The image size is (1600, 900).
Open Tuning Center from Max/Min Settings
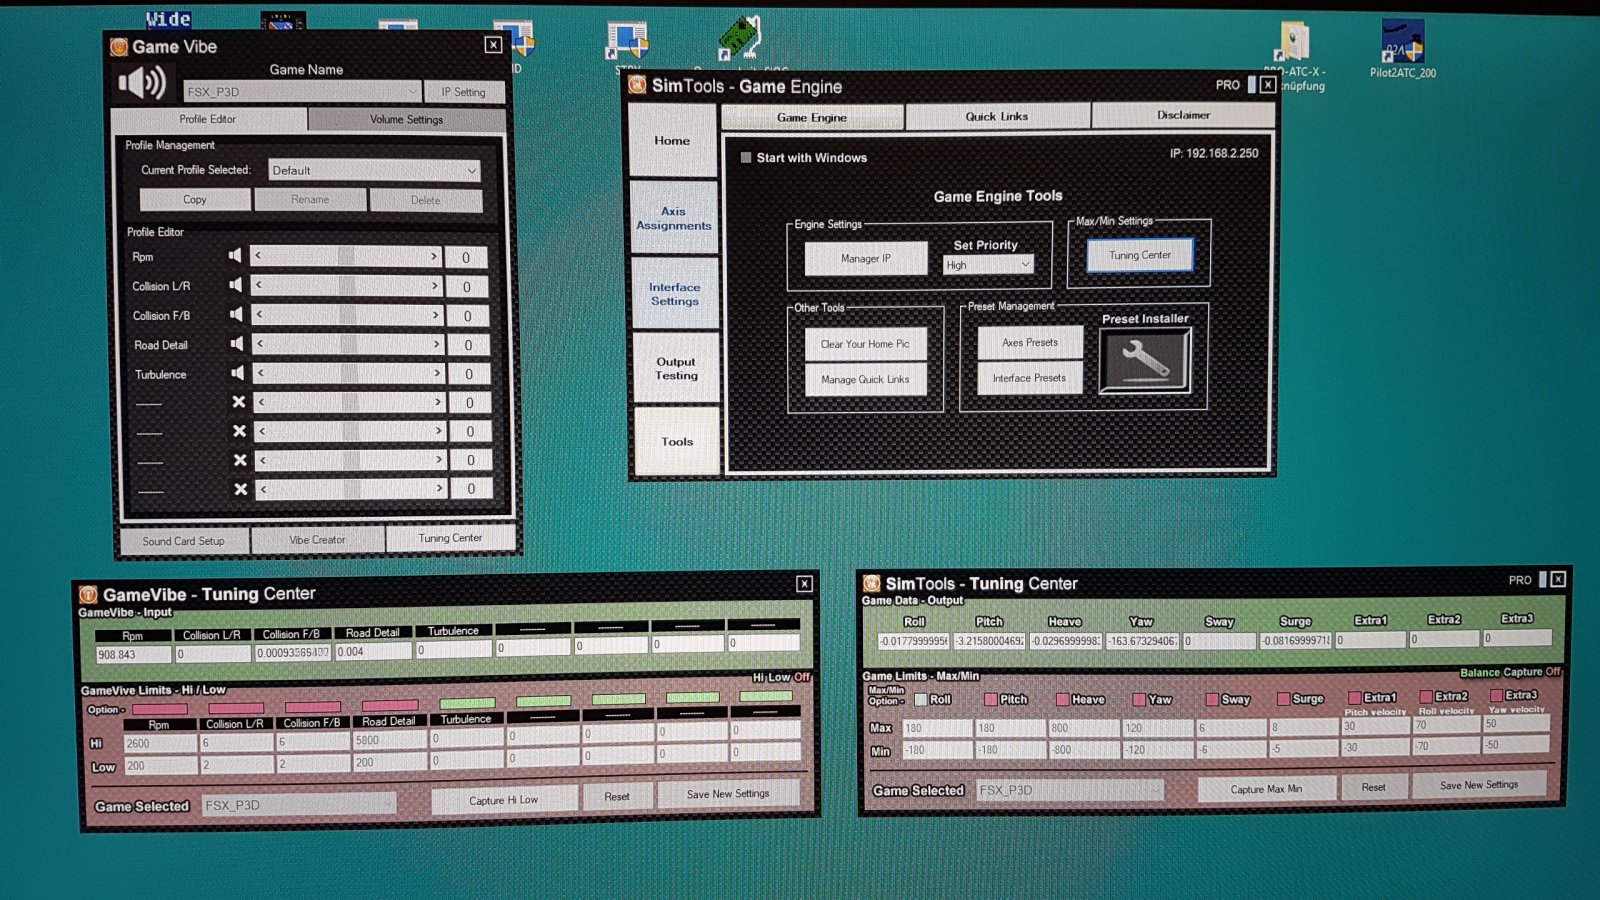[x=1140, y=255]
